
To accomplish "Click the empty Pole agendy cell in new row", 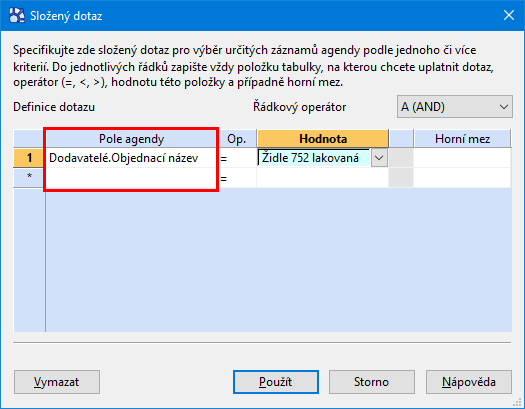I will click(x=131, y=178).
